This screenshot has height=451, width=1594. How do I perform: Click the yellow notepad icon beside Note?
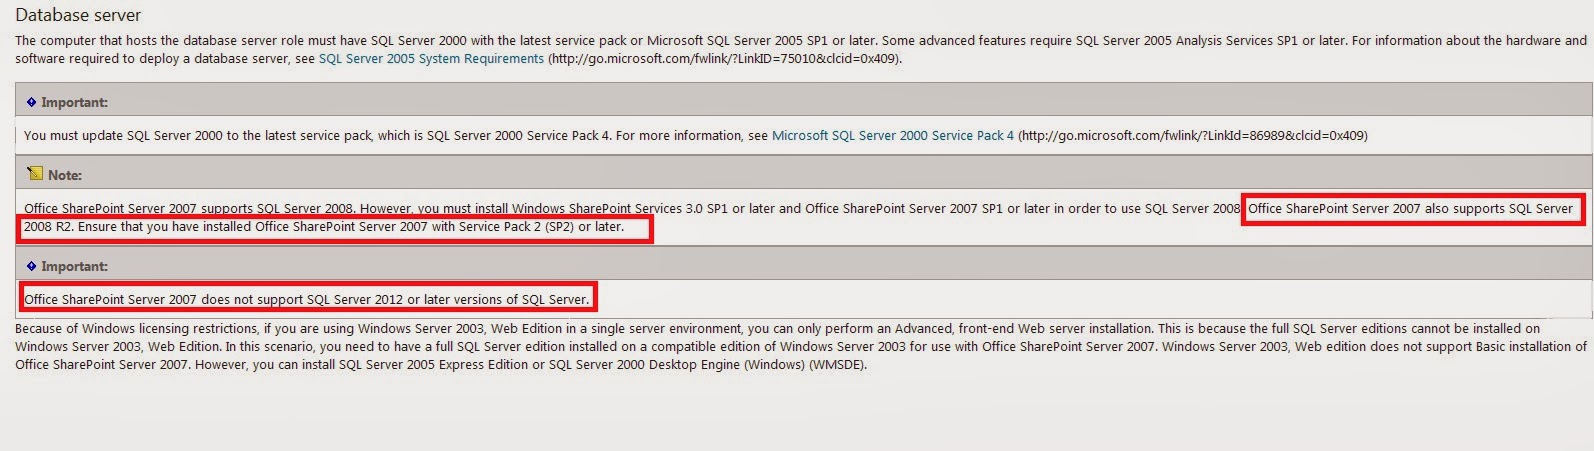[x=35, y=174]
